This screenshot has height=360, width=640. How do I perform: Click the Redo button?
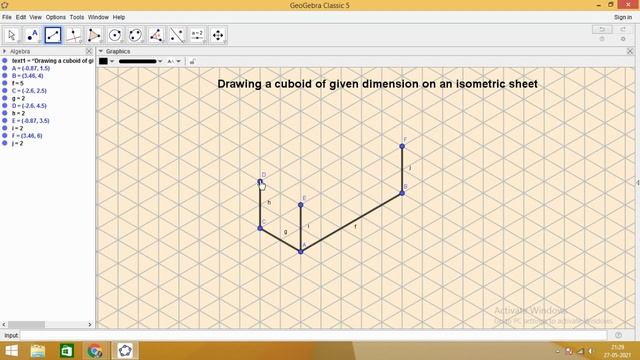[623, 29]
